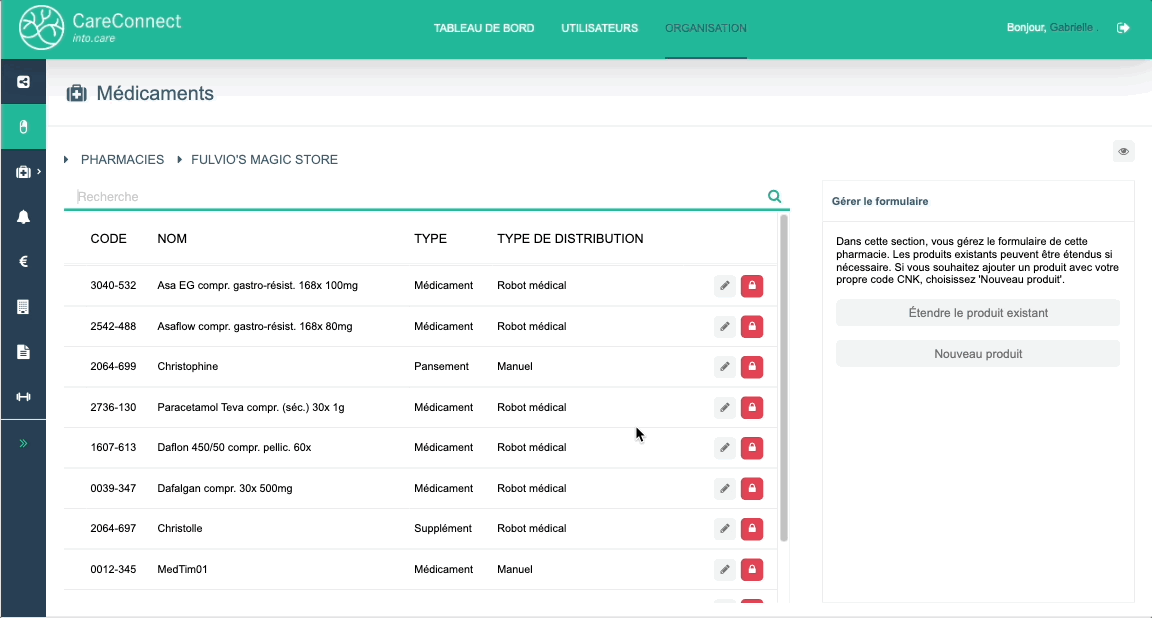The height and width of the screenshot is (618, 1152).
Task: Edit the Daflon 450/50 row
Action: pyautogui.click(x=724, y=448)
